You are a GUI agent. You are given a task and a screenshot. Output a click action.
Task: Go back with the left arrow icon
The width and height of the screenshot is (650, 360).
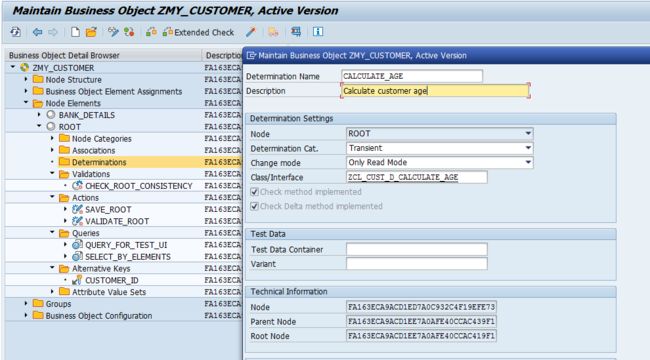(37, 32)
